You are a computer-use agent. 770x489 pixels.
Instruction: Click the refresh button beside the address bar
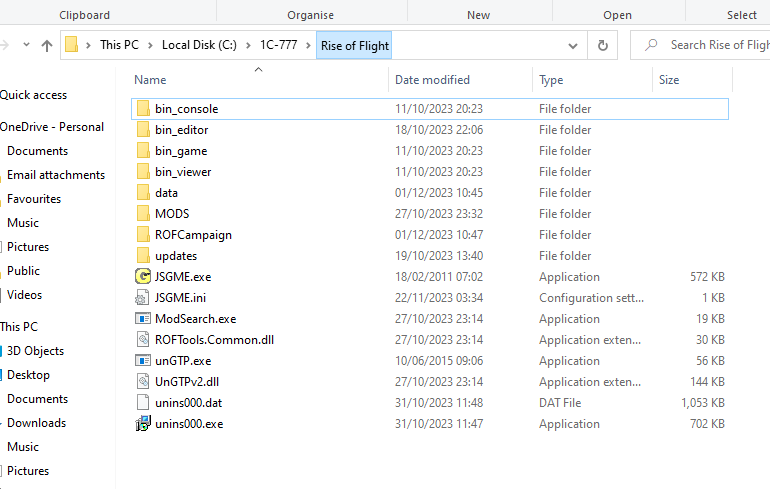coord(603,45)
